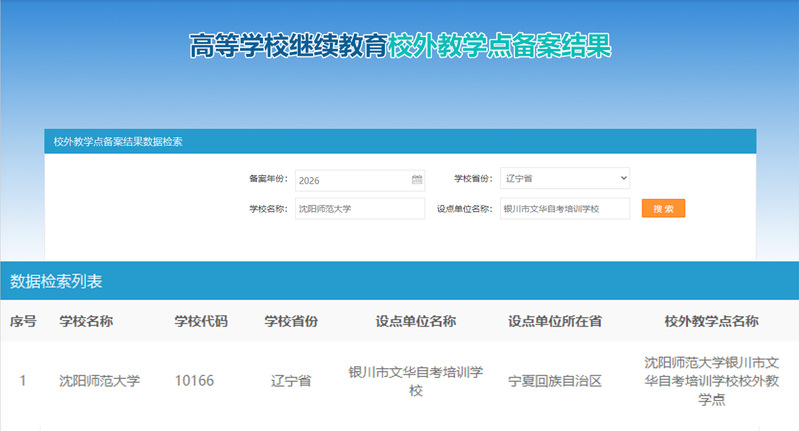799x431 pixels.
Task: Click the 设点单位所在省 column header
Action: pyautogui.click(x=555, y=321)
